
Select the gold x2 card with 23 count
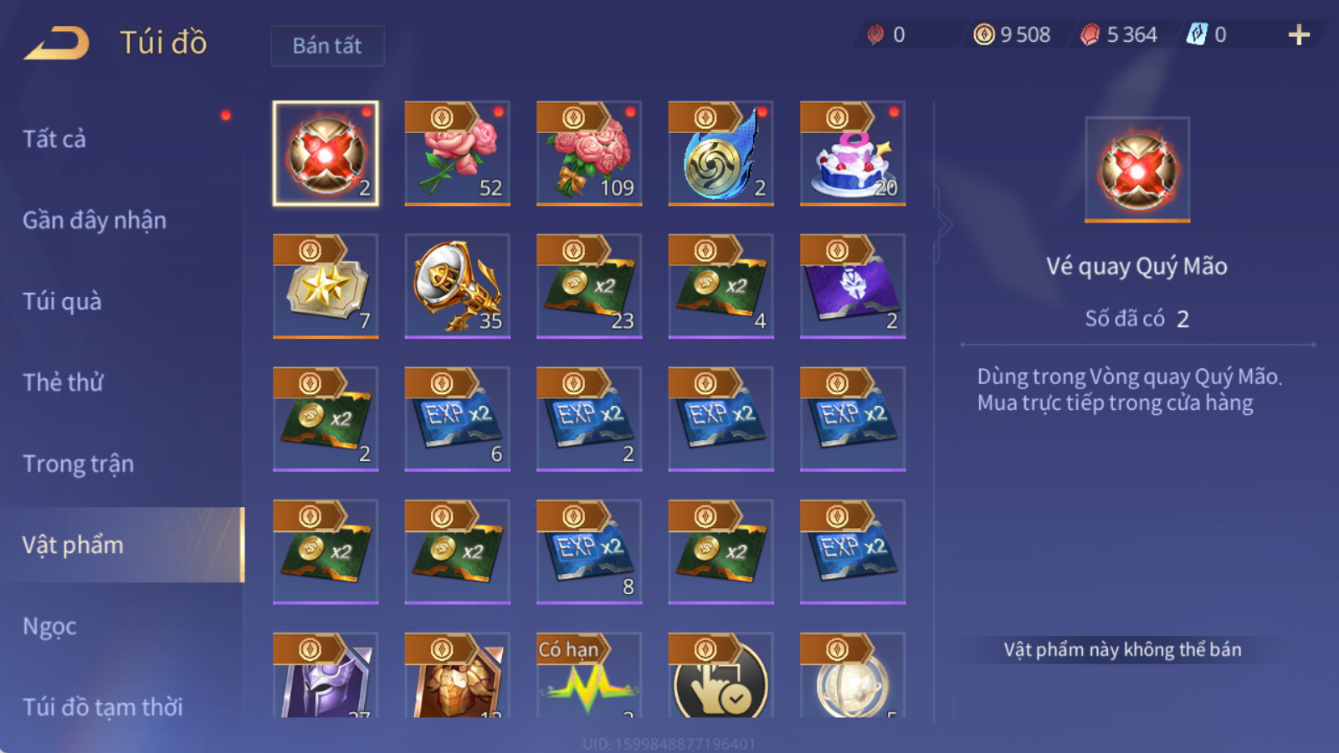tap(589, 287)
